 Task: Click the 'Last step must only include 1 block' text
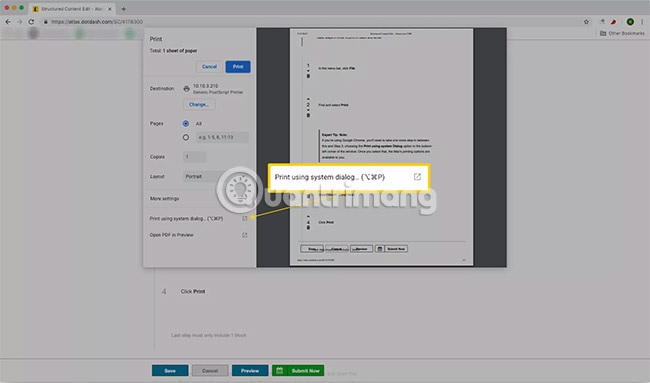point(209,335)
